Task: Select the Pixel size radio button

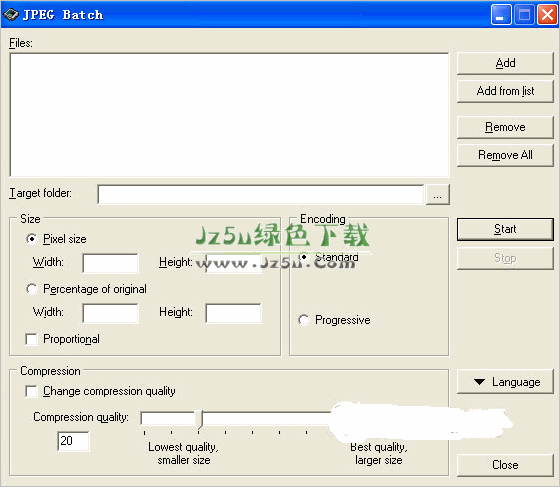Action: pyautogui.click(x=32, y=239)
